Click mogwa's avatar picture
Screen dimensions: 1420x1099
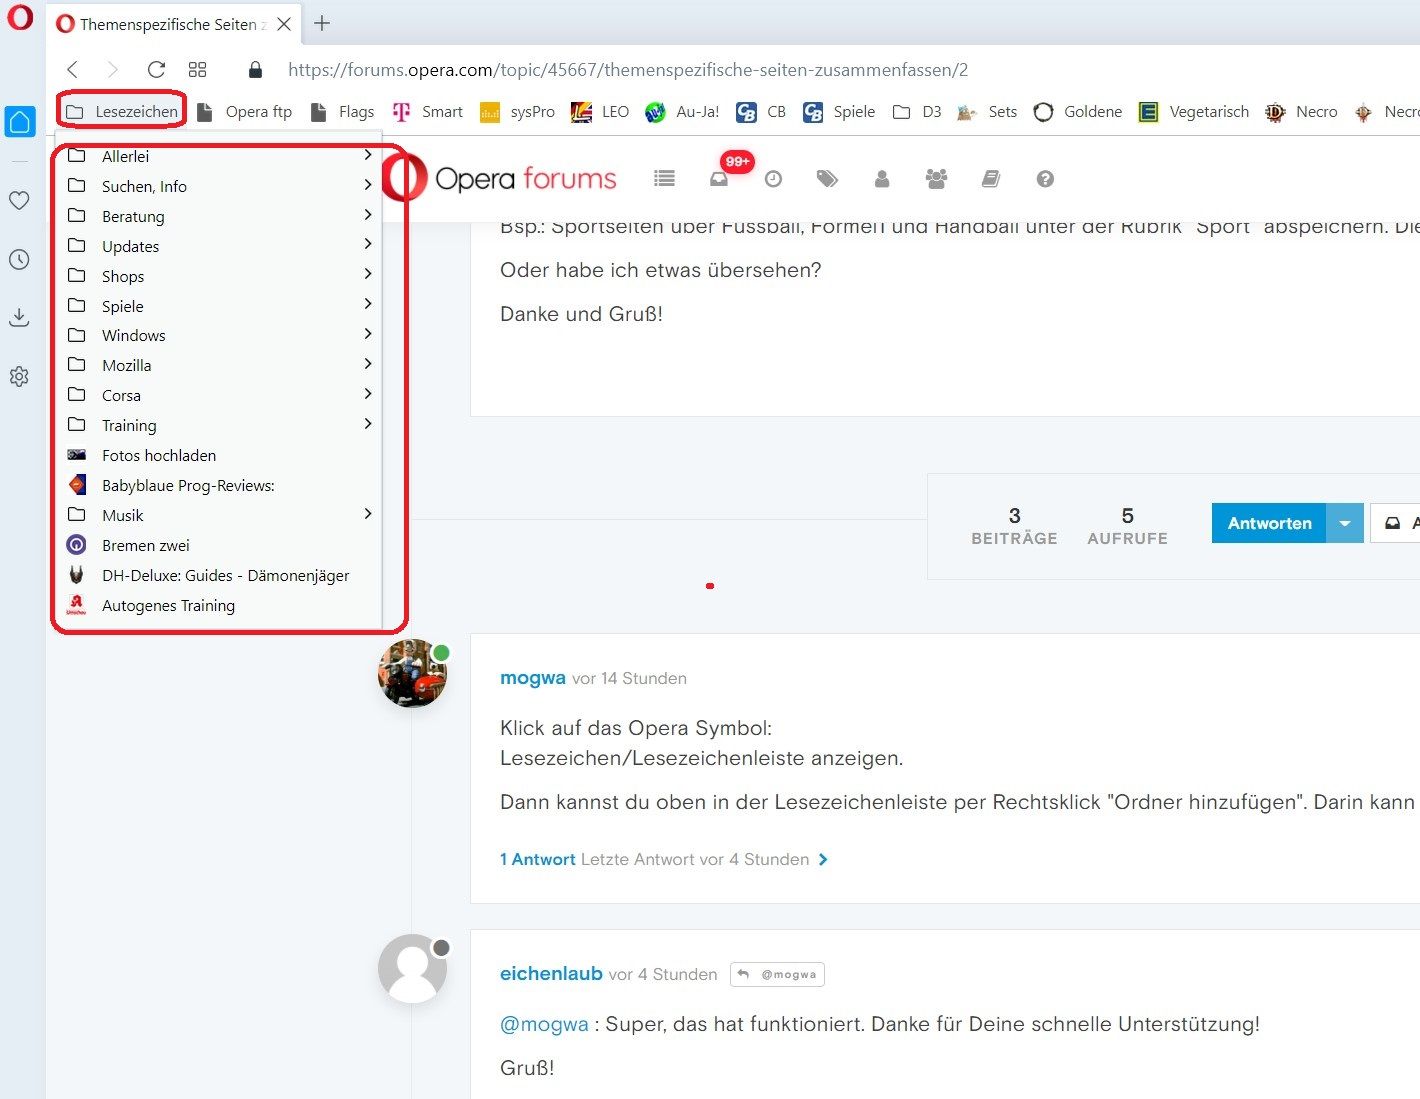click(x=412, y=673)
